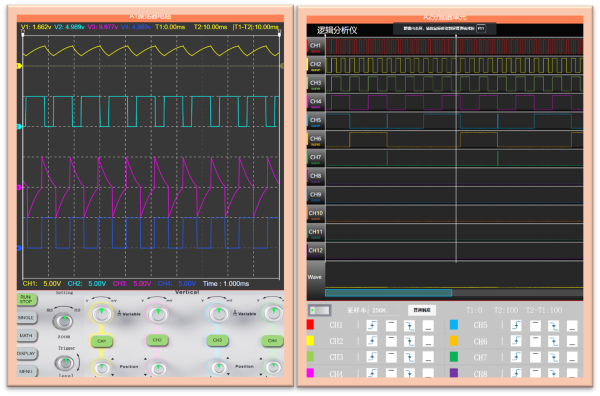Image resolution: width=600 pixels, height=396 pixels.
Task: Select high level trigger for CH3
Action: pyautogui.click(x=391, y=357)
